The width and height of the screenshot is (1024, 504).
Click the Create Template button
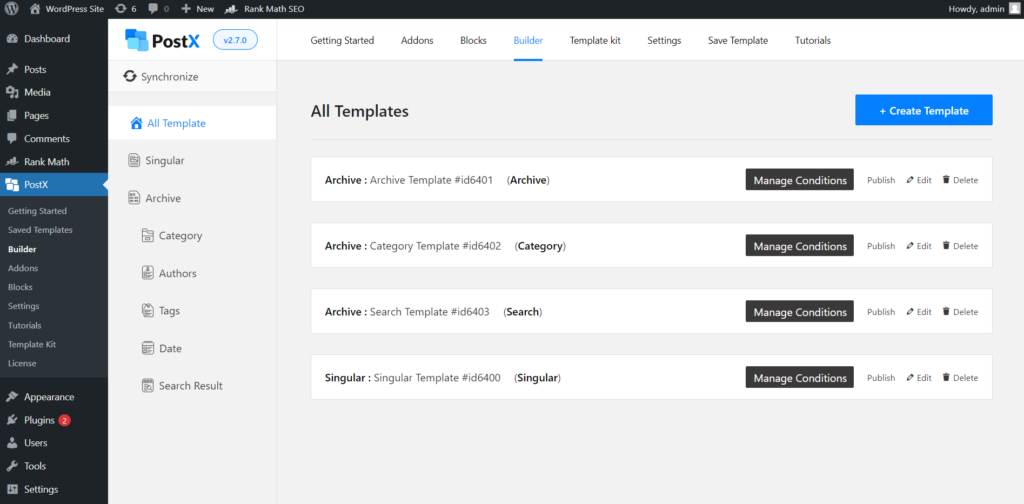point(923,110)
